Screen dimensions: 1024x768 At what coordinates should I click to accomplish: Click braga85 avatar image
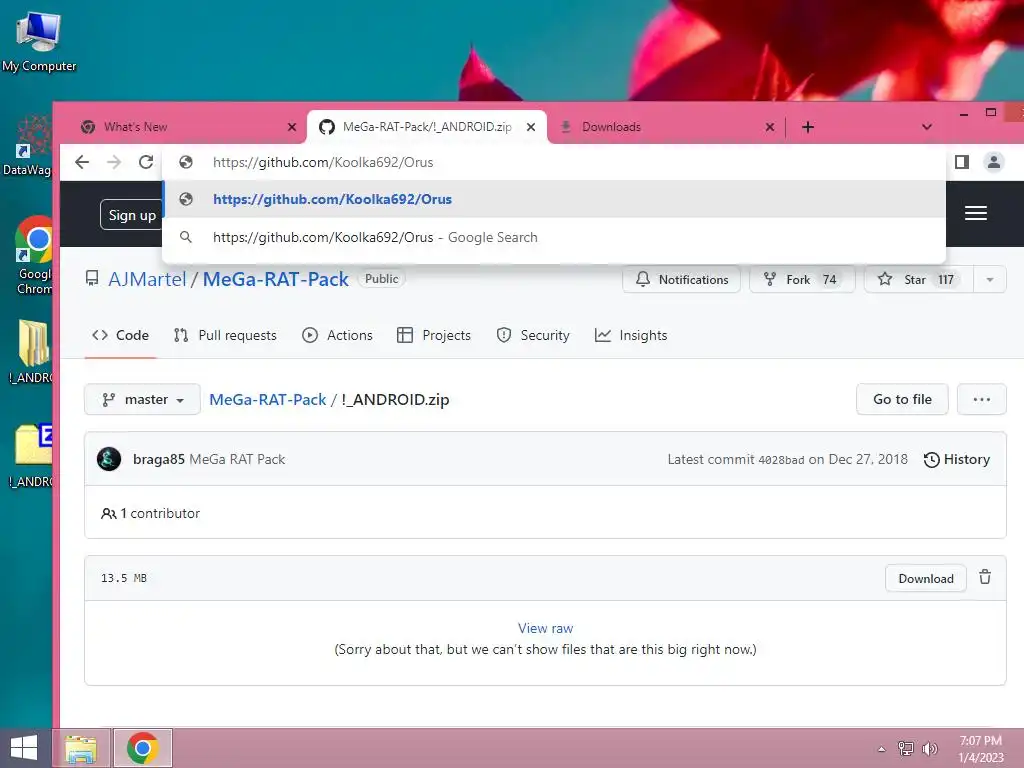[109, 459]
